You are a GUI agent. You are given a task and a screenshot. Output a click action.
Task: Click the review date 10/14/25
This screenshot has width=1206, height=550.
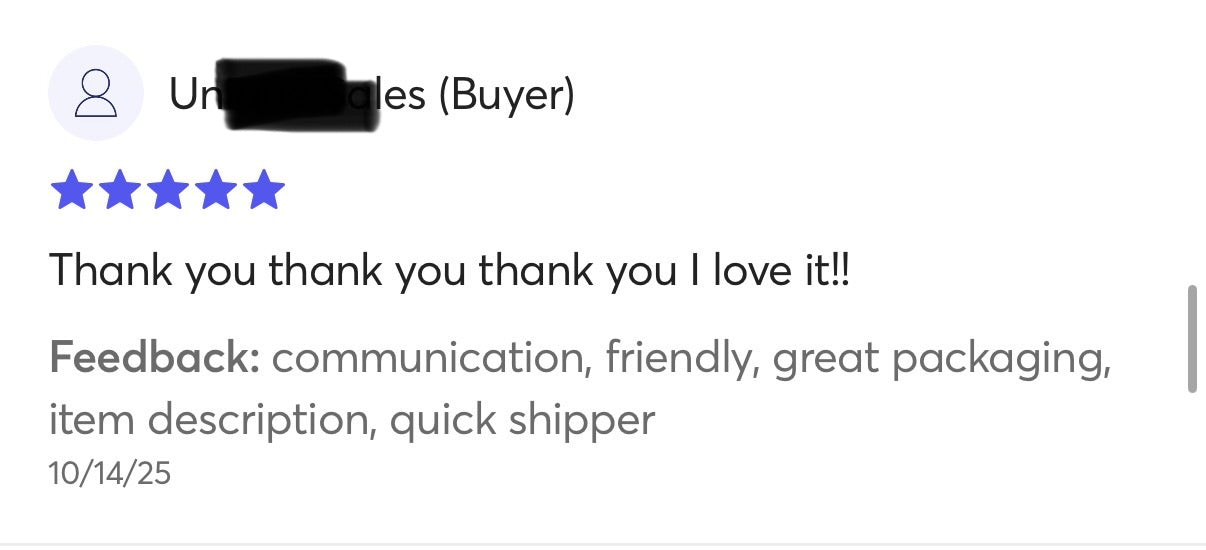tap(110, 473)
